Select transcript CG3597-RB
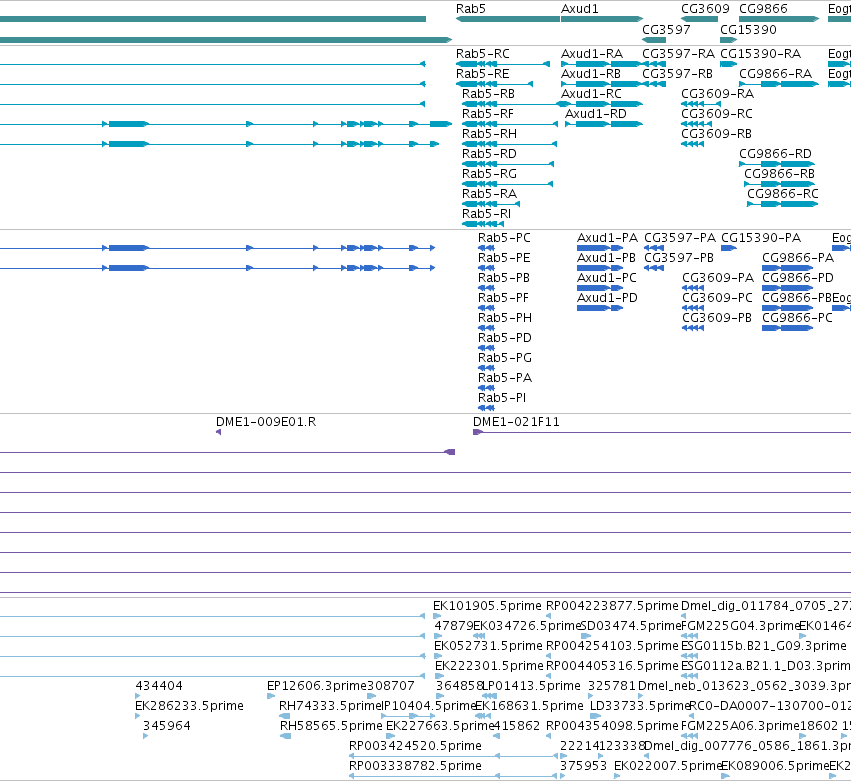 [677, 74]
